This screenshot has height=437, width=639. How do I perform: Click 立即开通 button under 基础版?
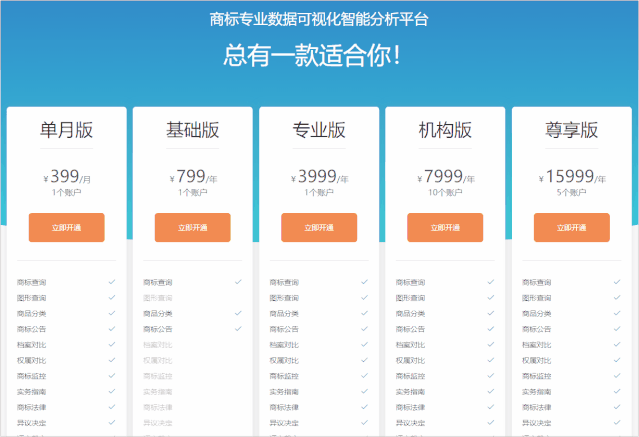coord(193,227)
